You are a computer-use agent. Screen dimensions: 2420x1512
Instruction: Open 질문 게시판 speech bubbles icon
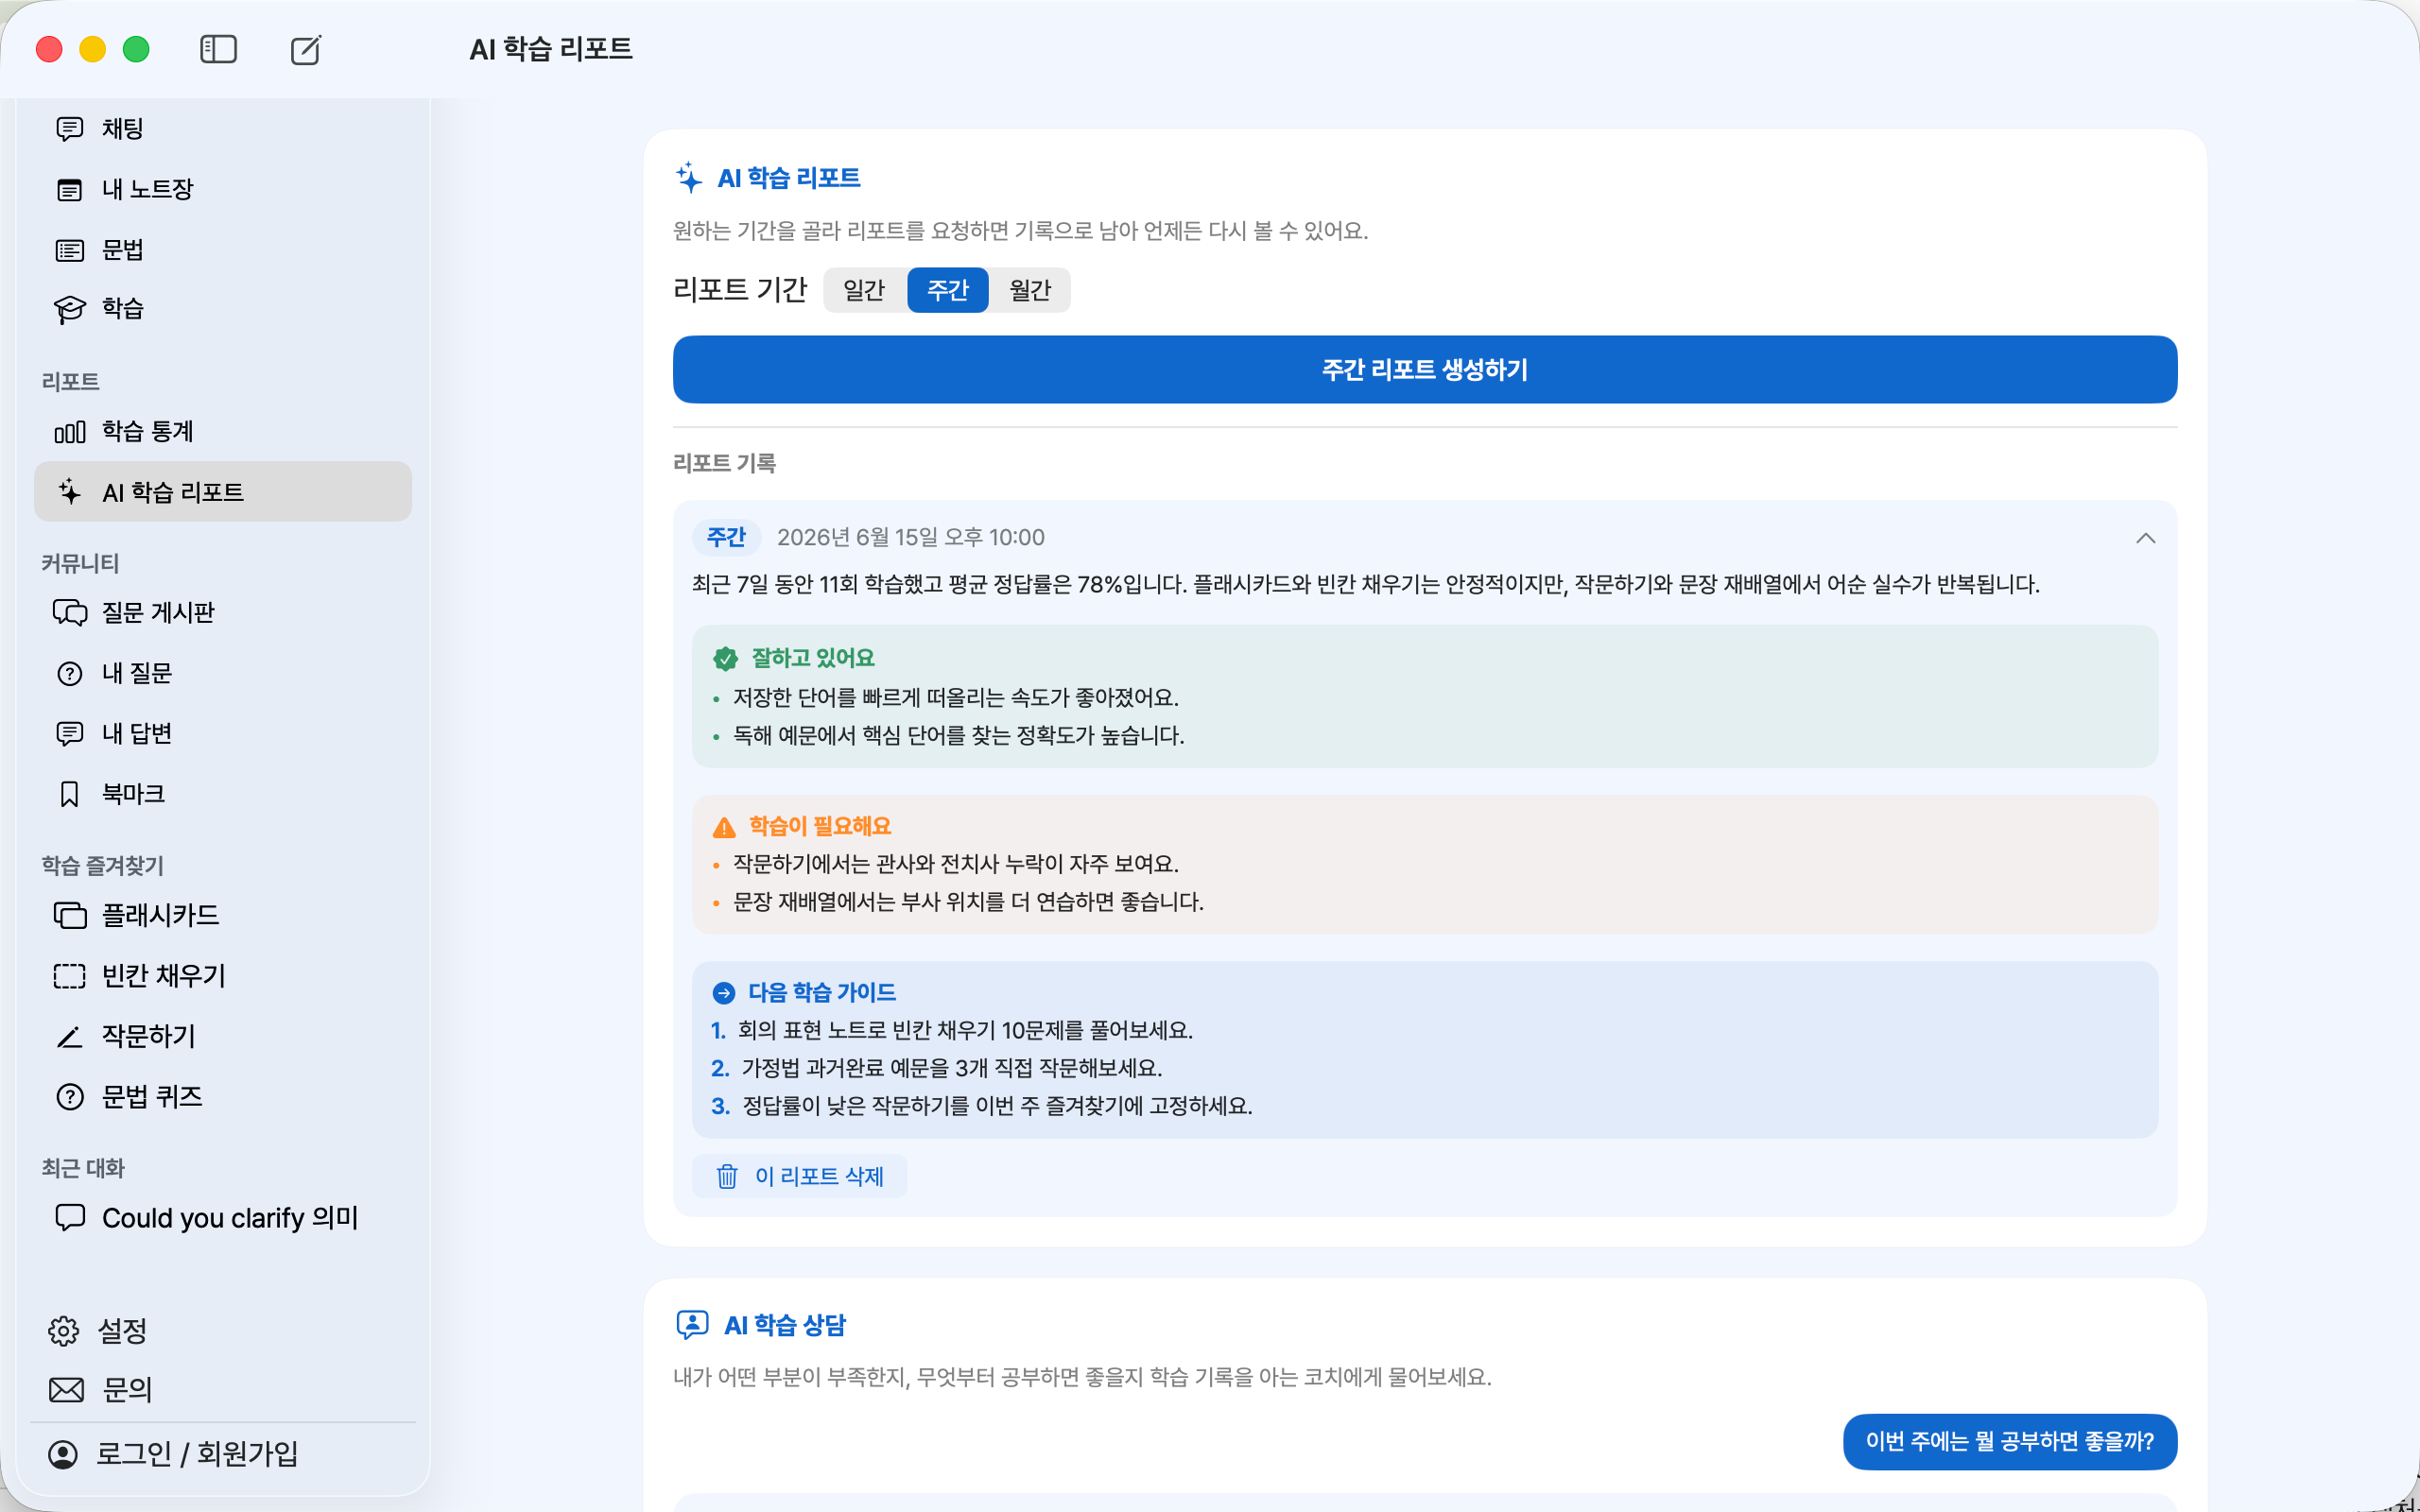point(69,612)
